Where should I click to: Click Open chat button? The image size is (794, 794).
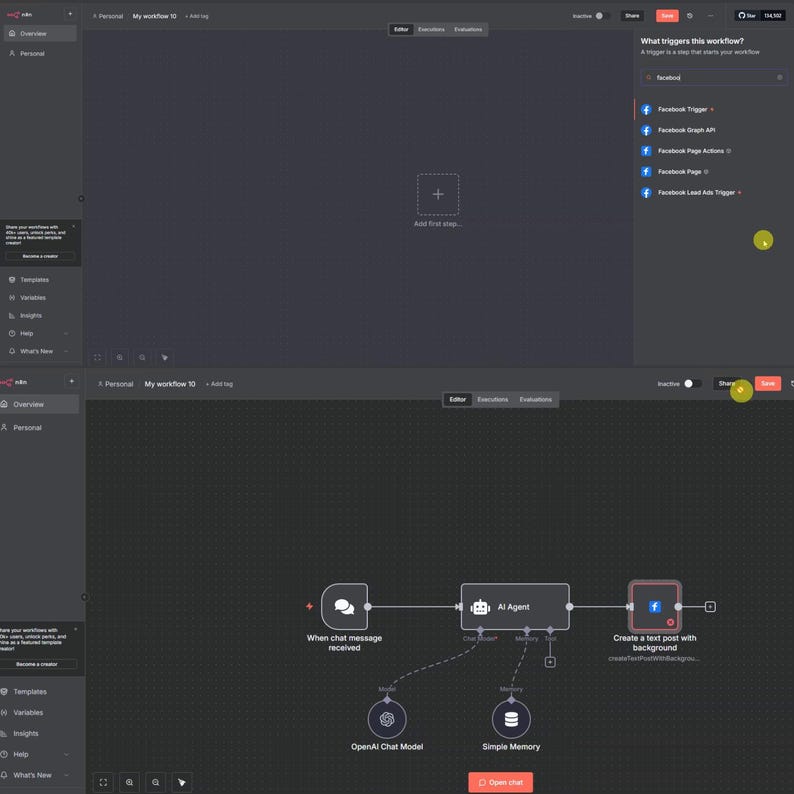[x=500, y=782]
